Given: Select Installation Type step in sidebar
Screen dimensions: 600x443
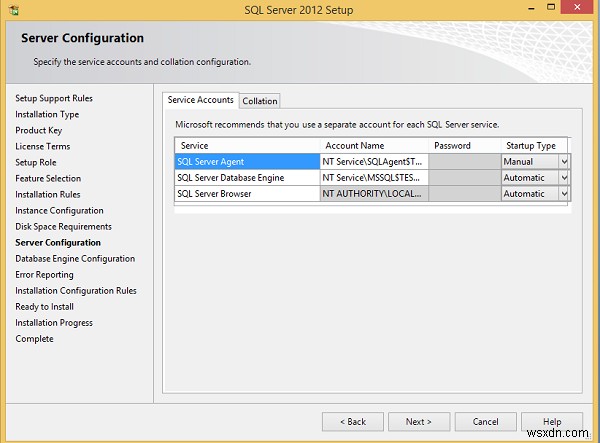Looking at the screenshot, I should (47, 114).
